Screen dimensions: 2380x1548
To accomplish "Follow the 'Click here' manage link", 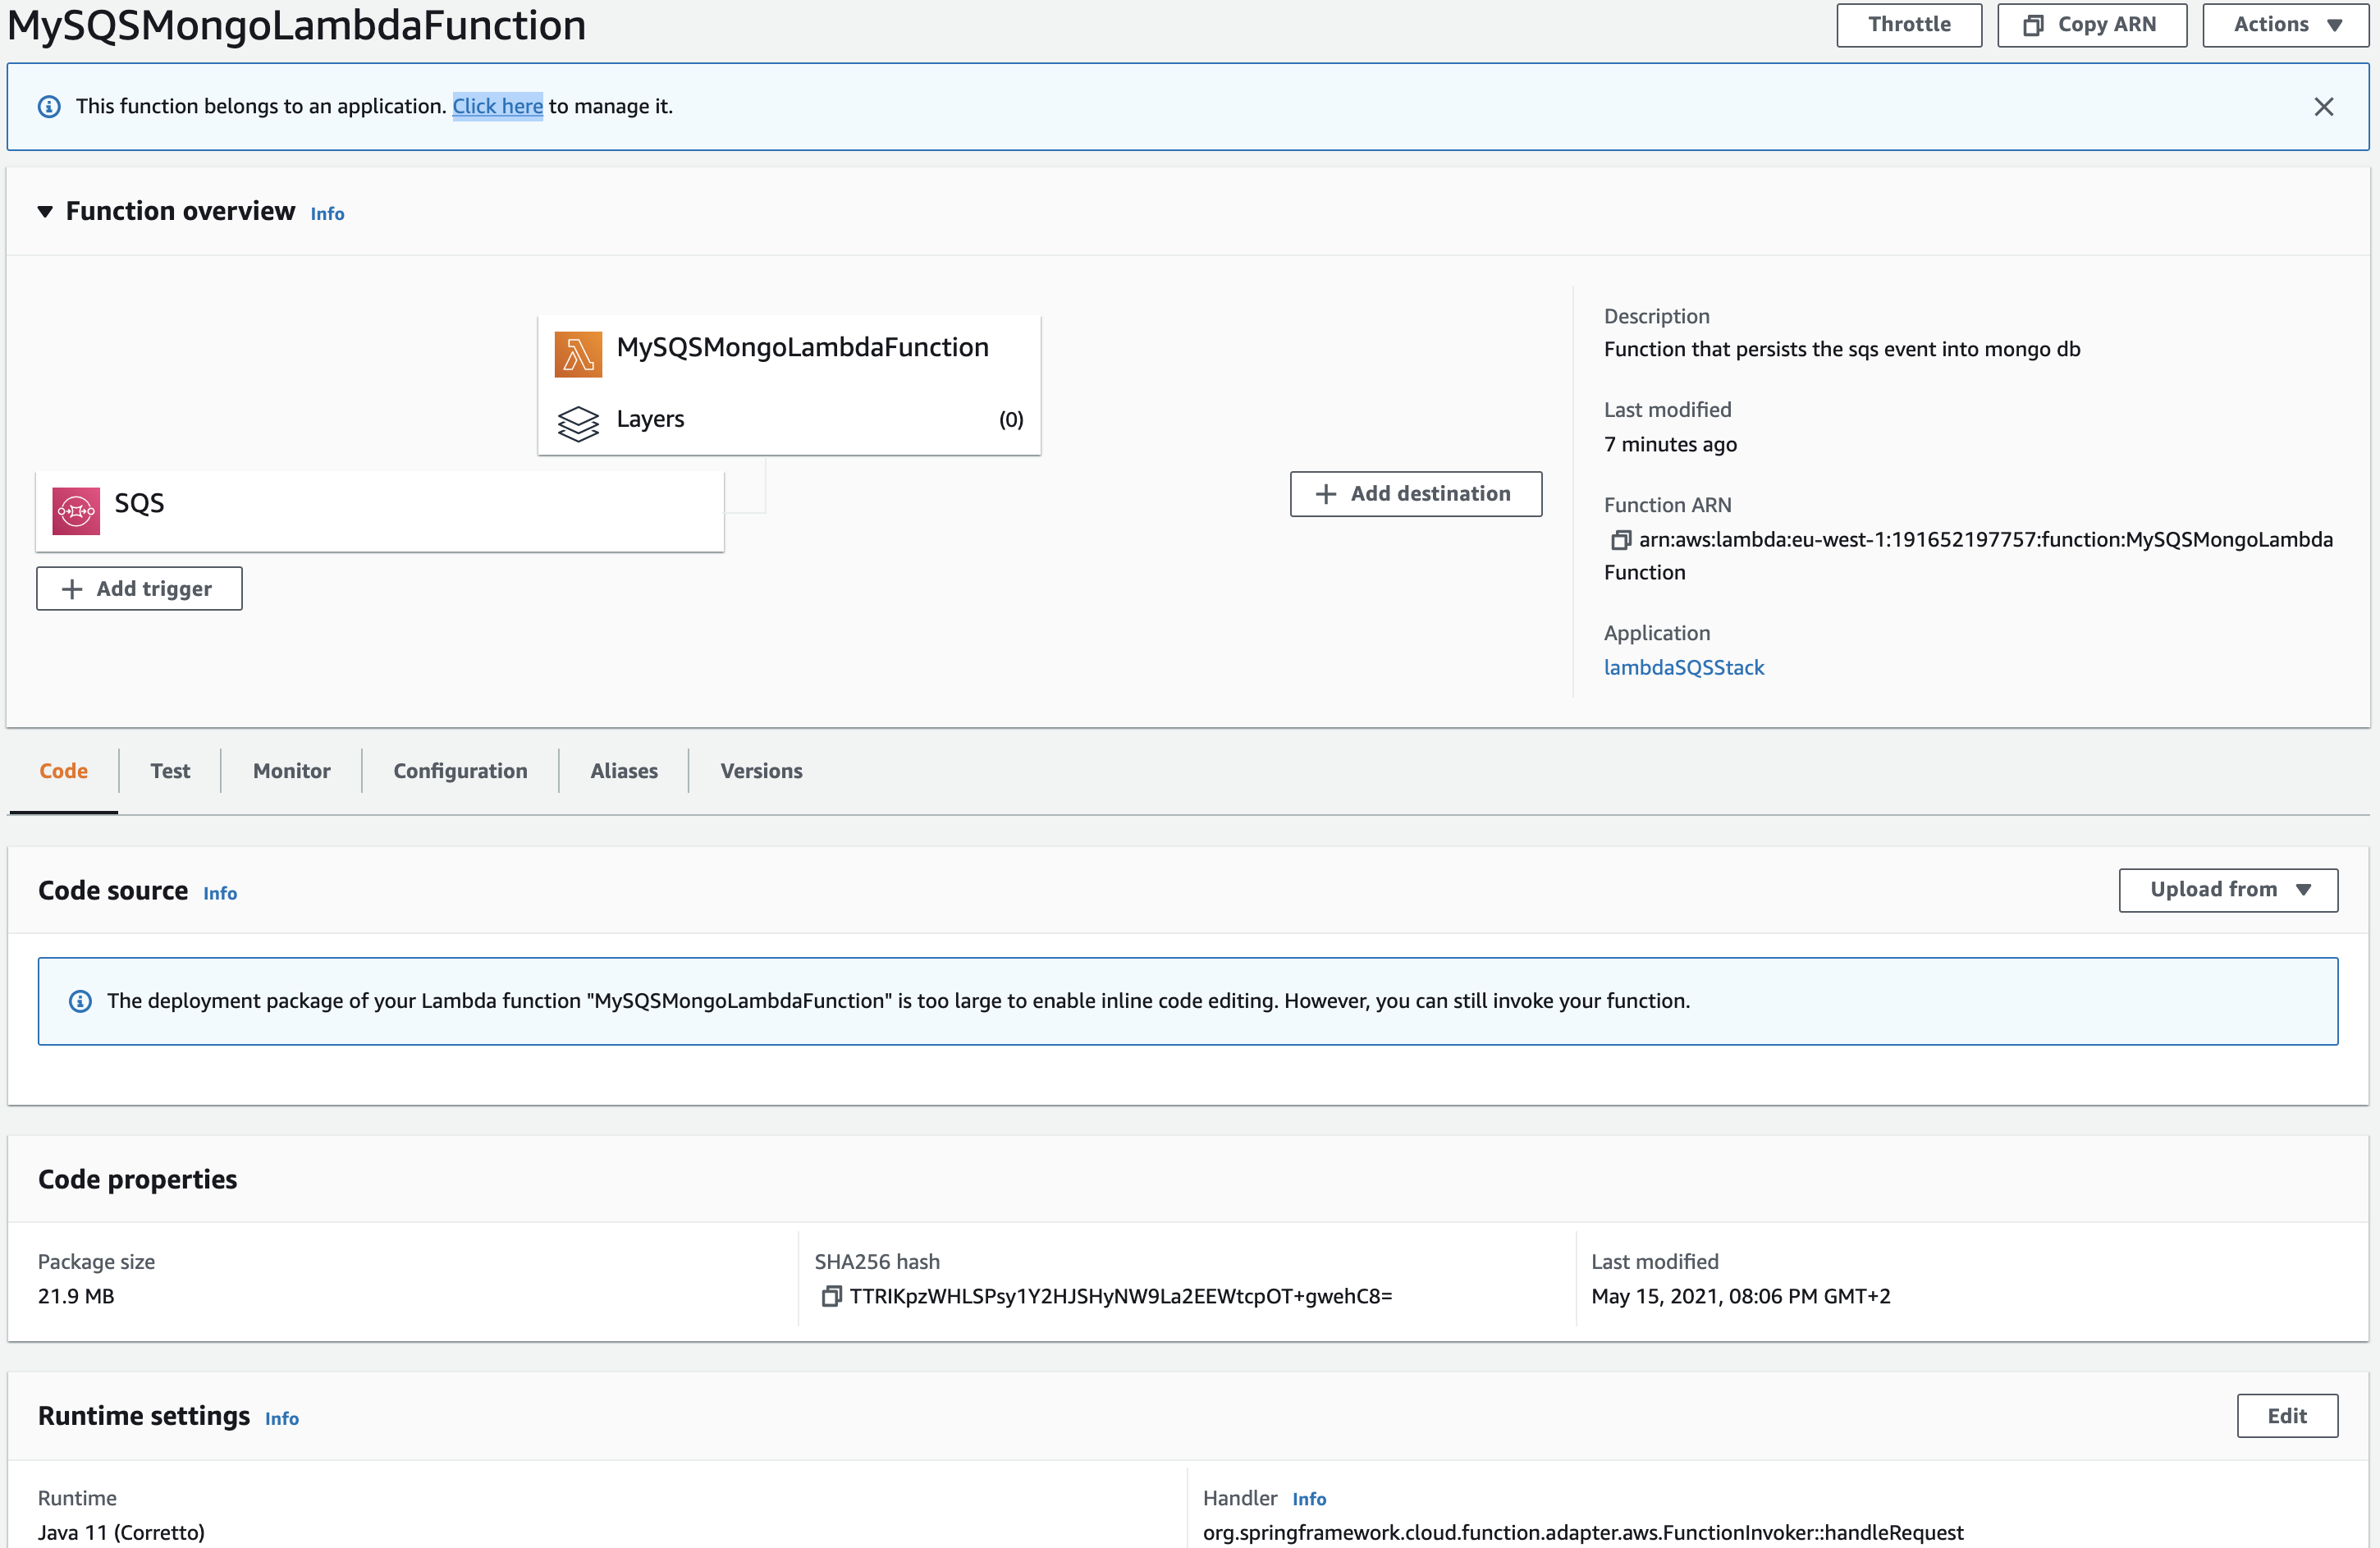I will (497, 106).
